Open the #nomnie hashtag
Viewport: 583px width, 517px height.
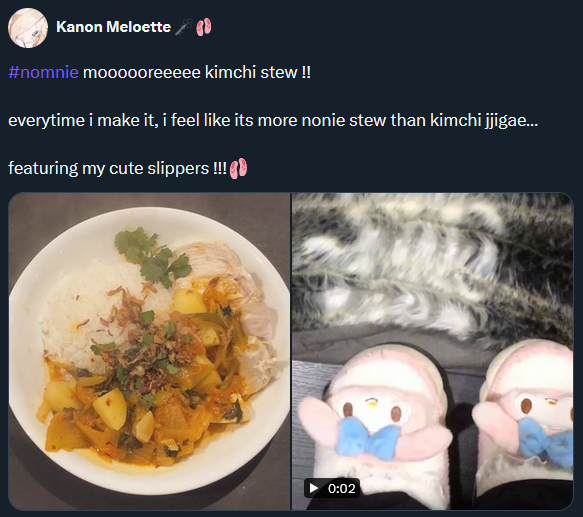point(43,72)
